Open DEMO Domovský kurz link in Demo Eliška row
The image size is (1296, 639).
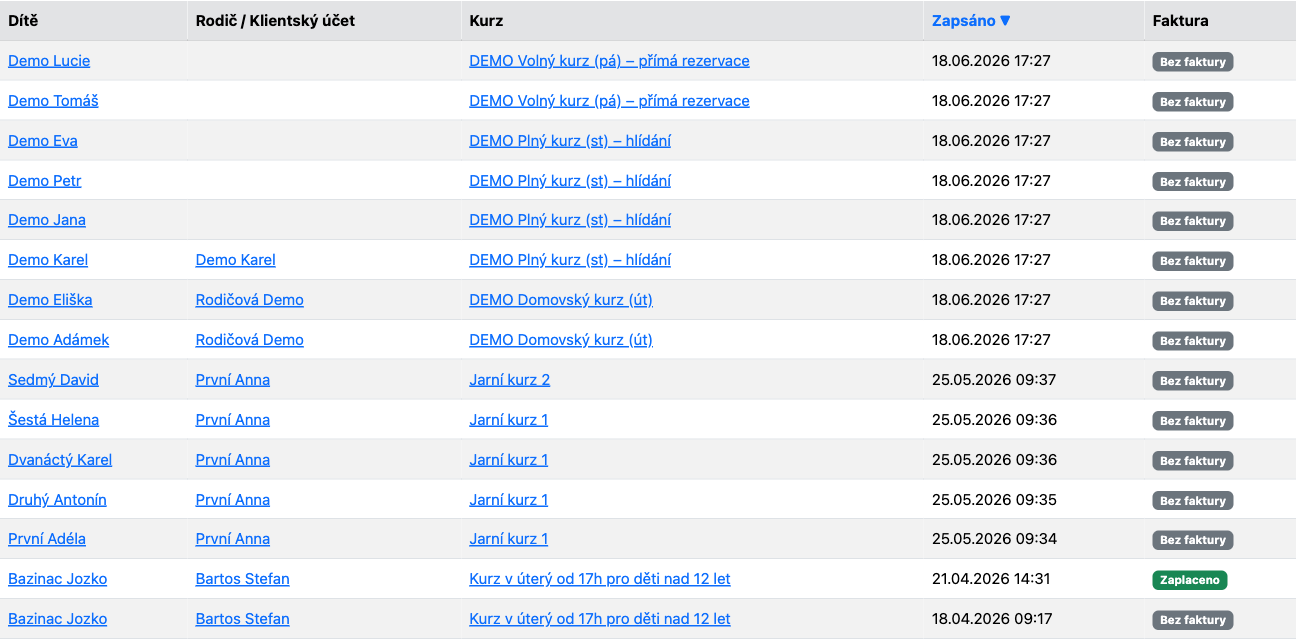pos(561,300)
